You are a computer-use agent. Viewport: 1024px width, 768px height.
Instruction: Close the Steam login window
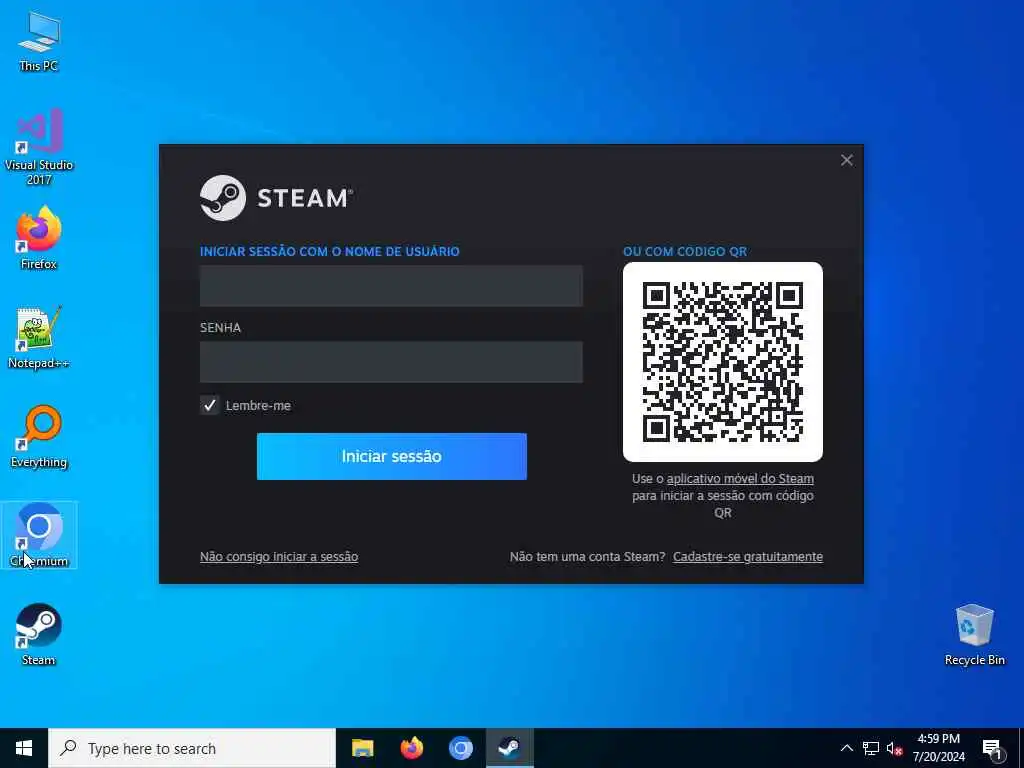tap(846, 161)
